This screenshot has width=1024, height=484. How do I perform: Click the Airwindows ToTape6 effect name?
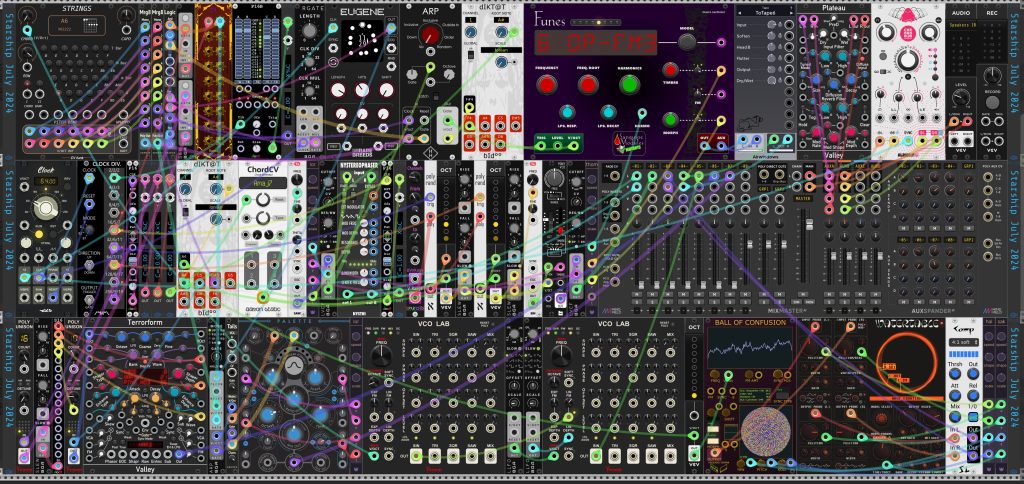point(765,12)
